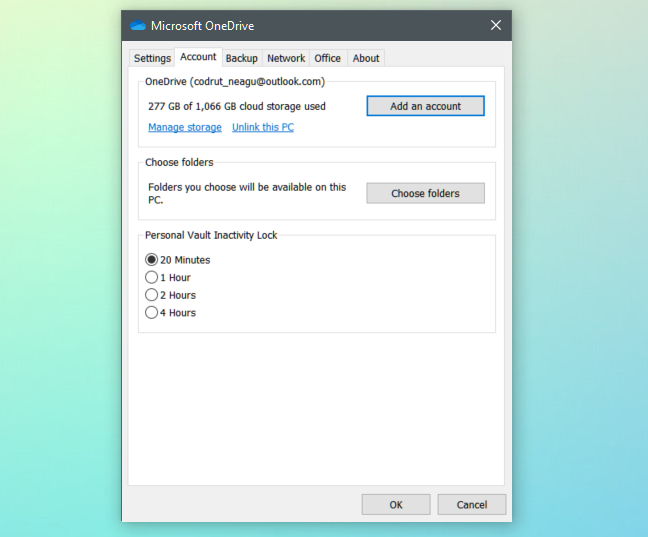Switch to the Settings tab

(x=152, y=58)
